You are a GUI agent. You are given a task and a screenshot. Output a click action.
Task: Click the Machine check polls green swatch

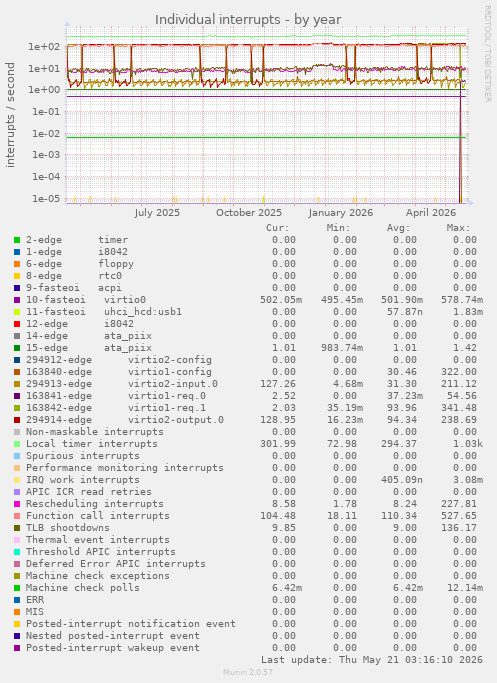pyautogui.click(x=17, y=588)
